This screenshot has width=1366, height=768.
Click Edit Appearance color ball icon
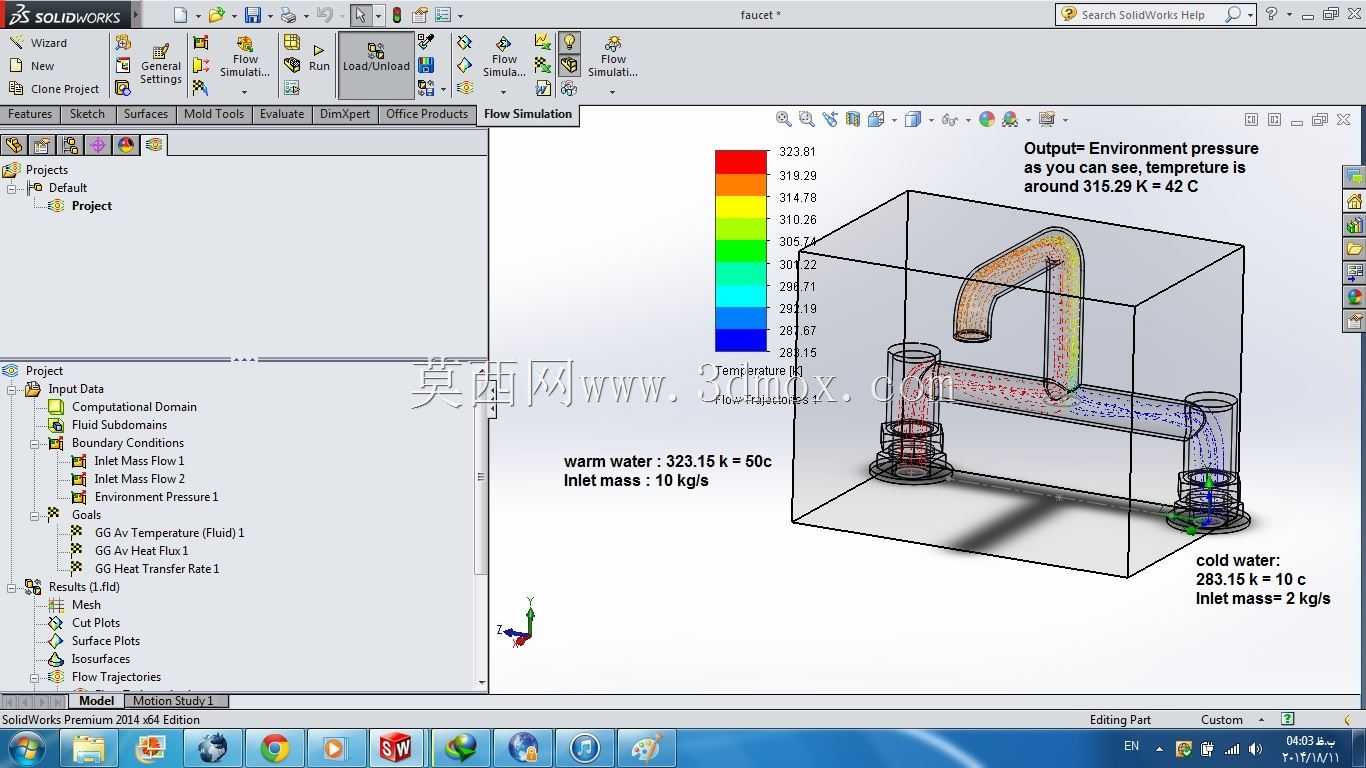point(987,119)
